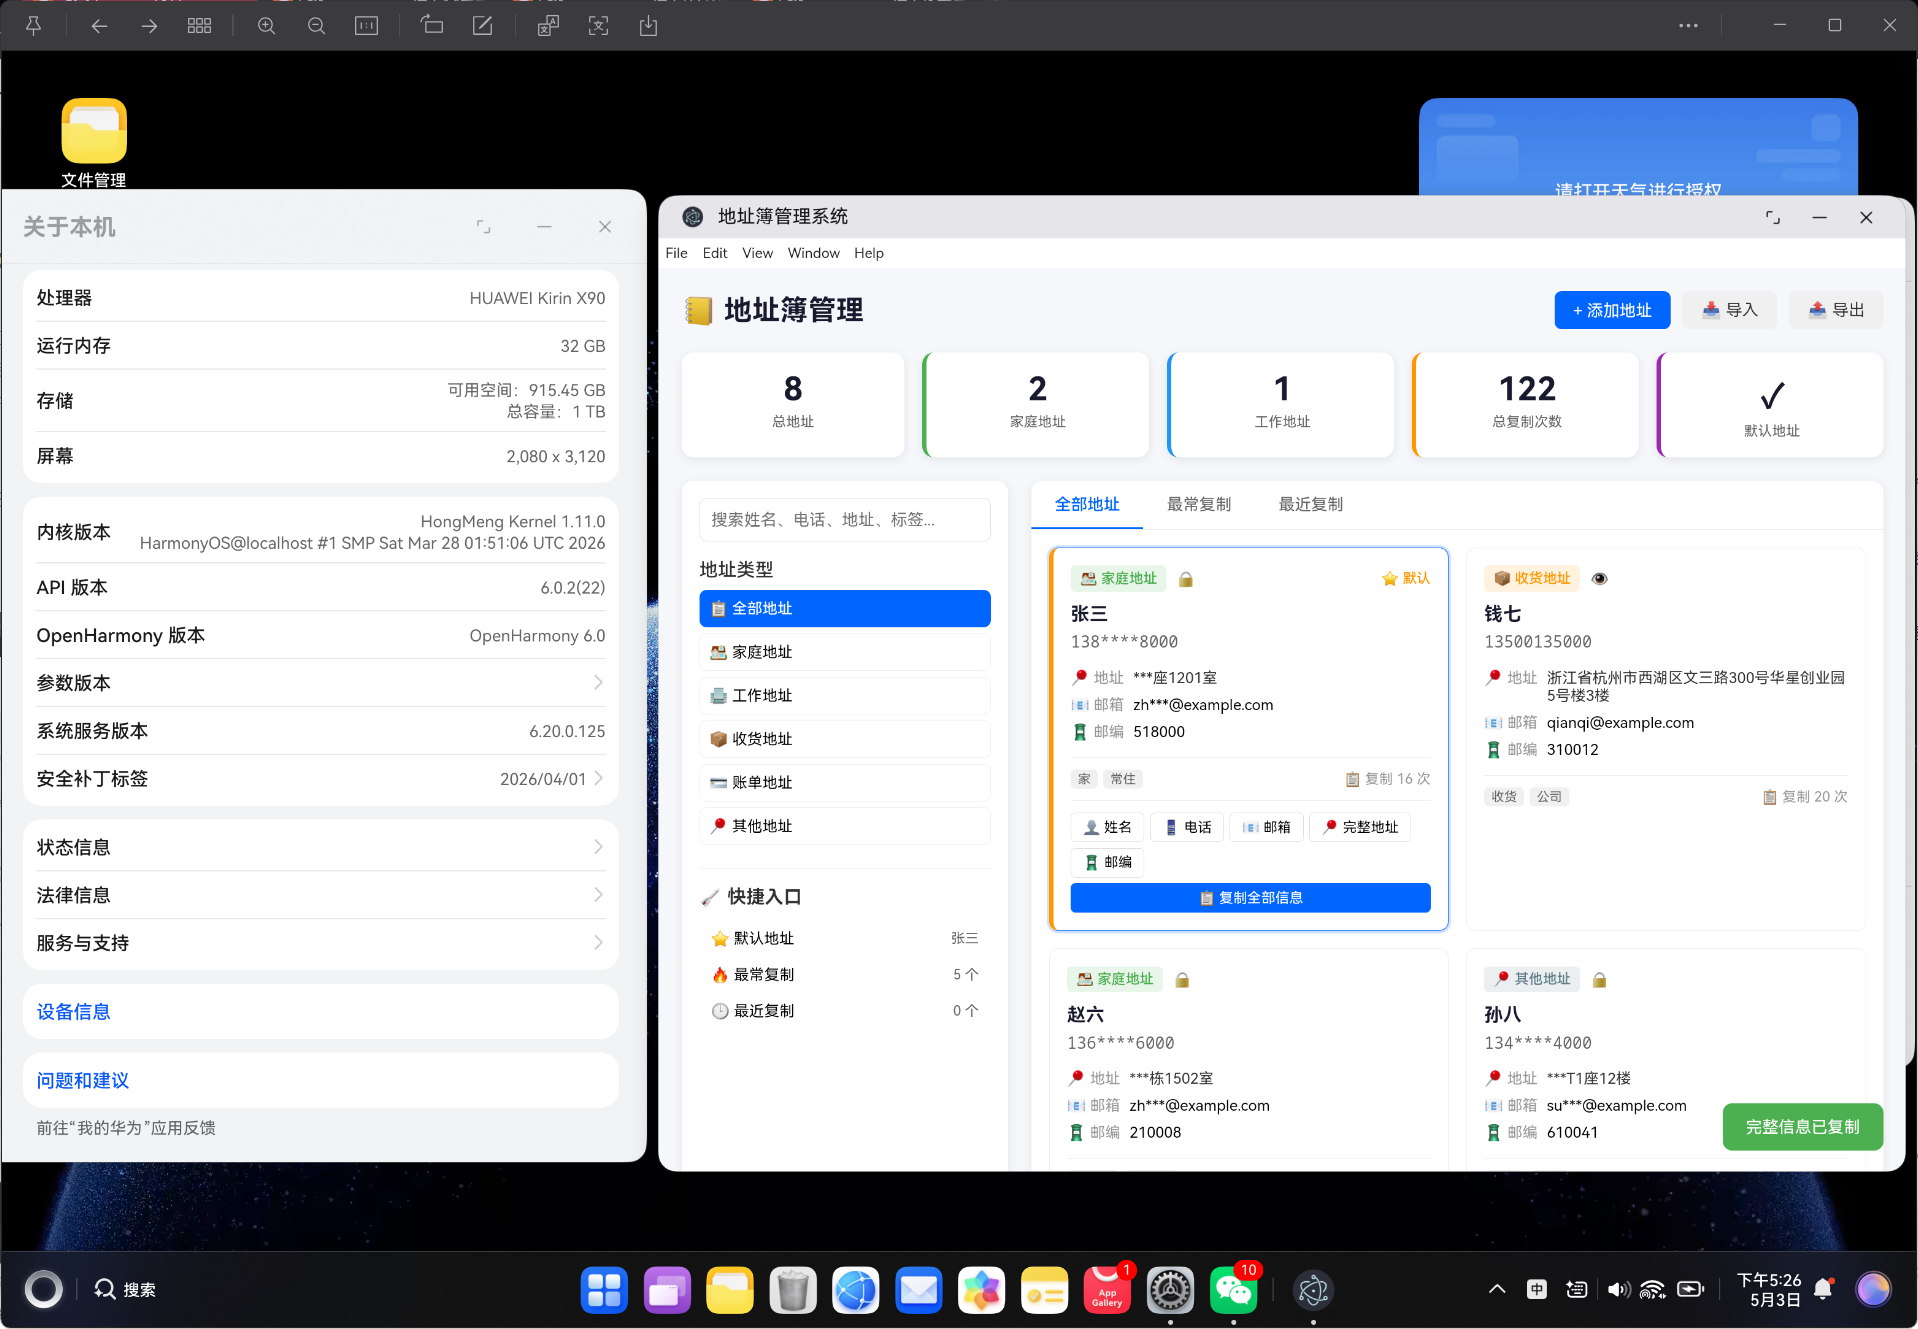Screen dimensions: 1918x1329
Task: Open 最常复制 quick entry in sidebar
Action: click(845, 974)
